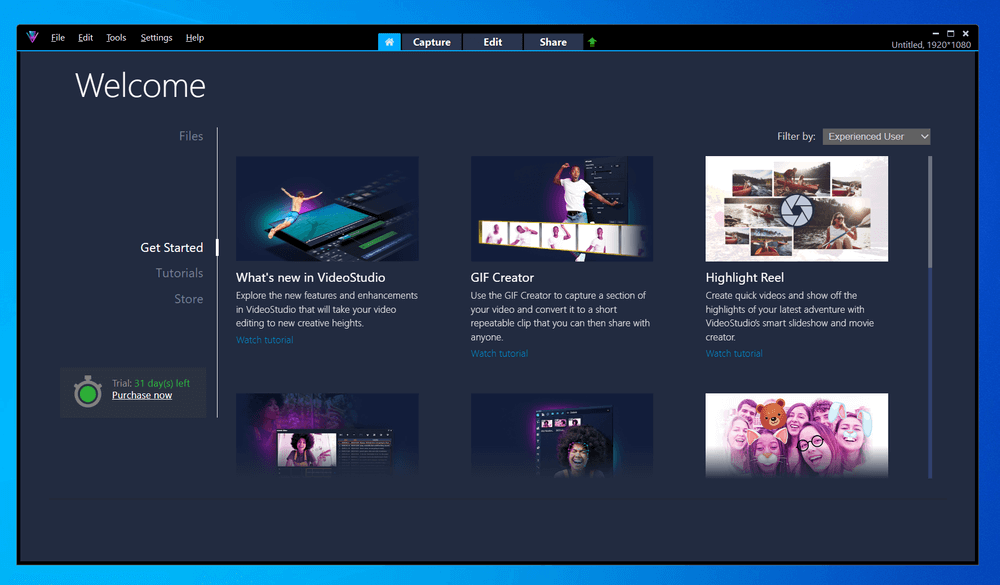1000x585 pixels.
Task: Select Store in the sidebar
Action: [189, 299]
